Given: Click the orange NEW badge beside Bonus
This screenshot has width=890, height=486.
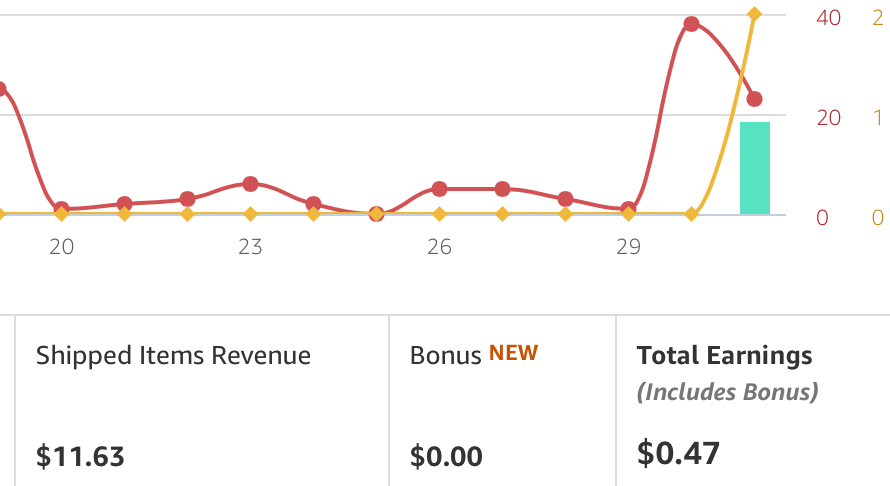Looking at the screenshot, I should pos(513,353).
